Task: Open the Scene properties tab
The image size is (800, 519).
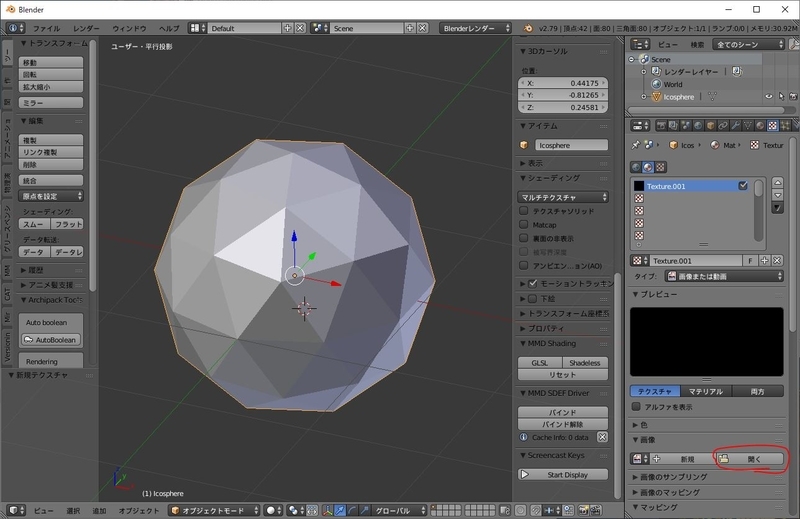Action: 686,126
